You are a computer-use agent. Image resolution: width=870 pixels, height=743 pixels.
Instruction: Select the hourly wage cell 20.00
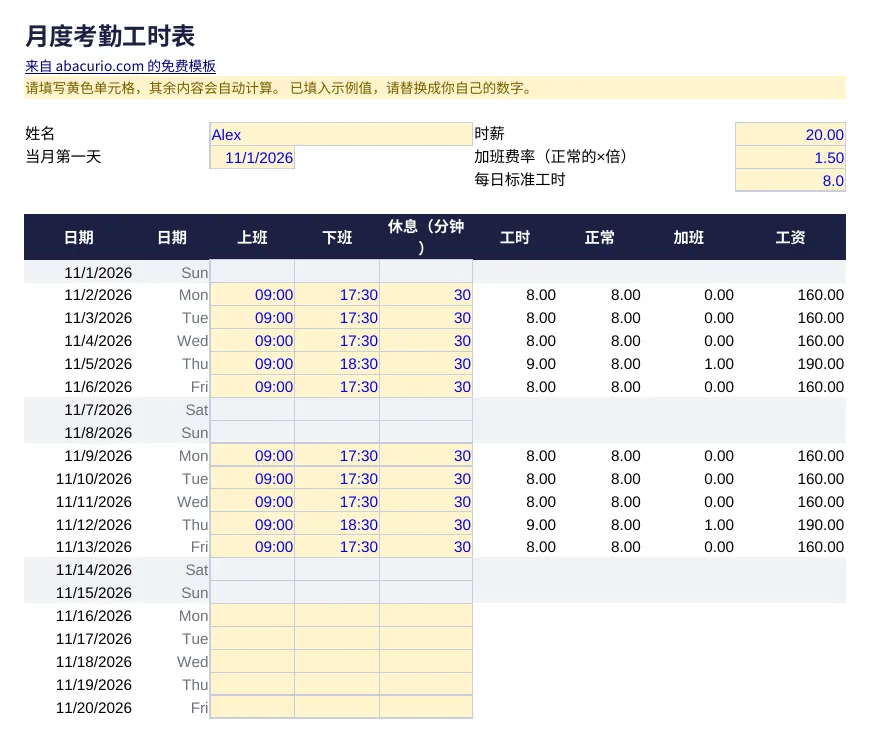pyautogui.click(x=790, y=134)
